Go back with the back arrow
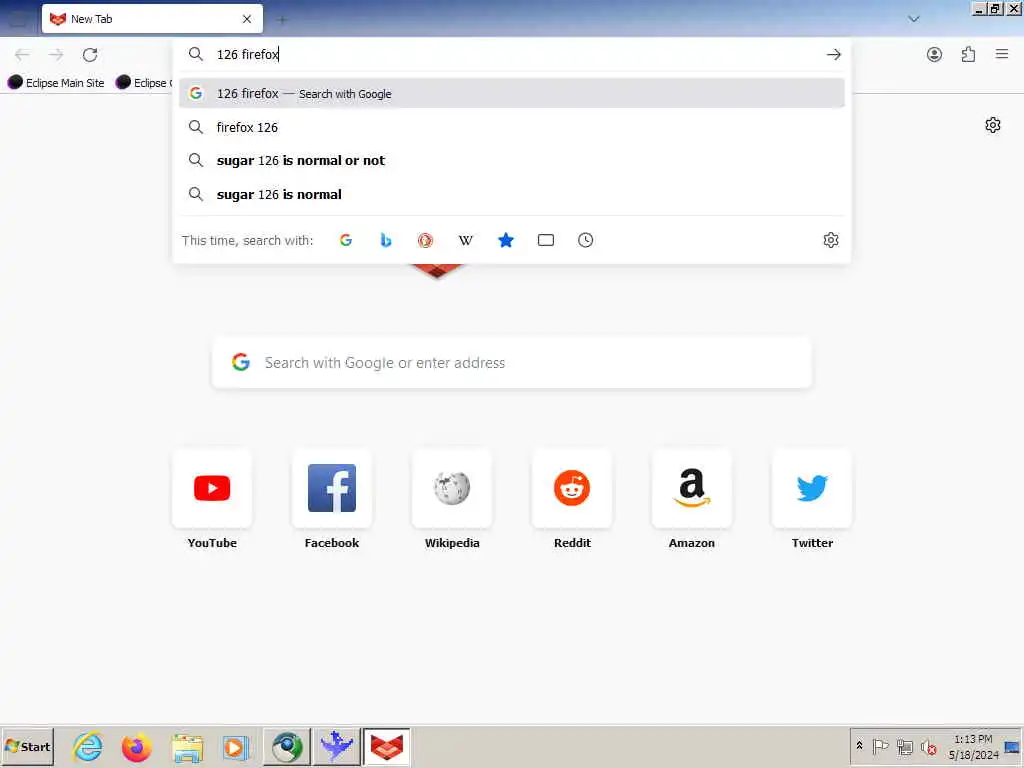This screenshot has height=768, width=1024. tap(22, 55)
